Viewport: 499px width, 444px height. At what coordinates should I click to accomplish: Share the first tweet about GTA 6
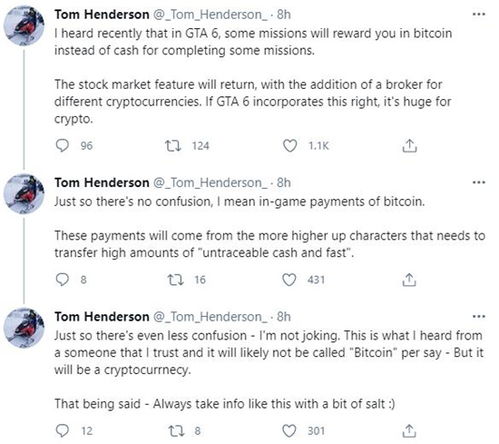click(409, 146)
